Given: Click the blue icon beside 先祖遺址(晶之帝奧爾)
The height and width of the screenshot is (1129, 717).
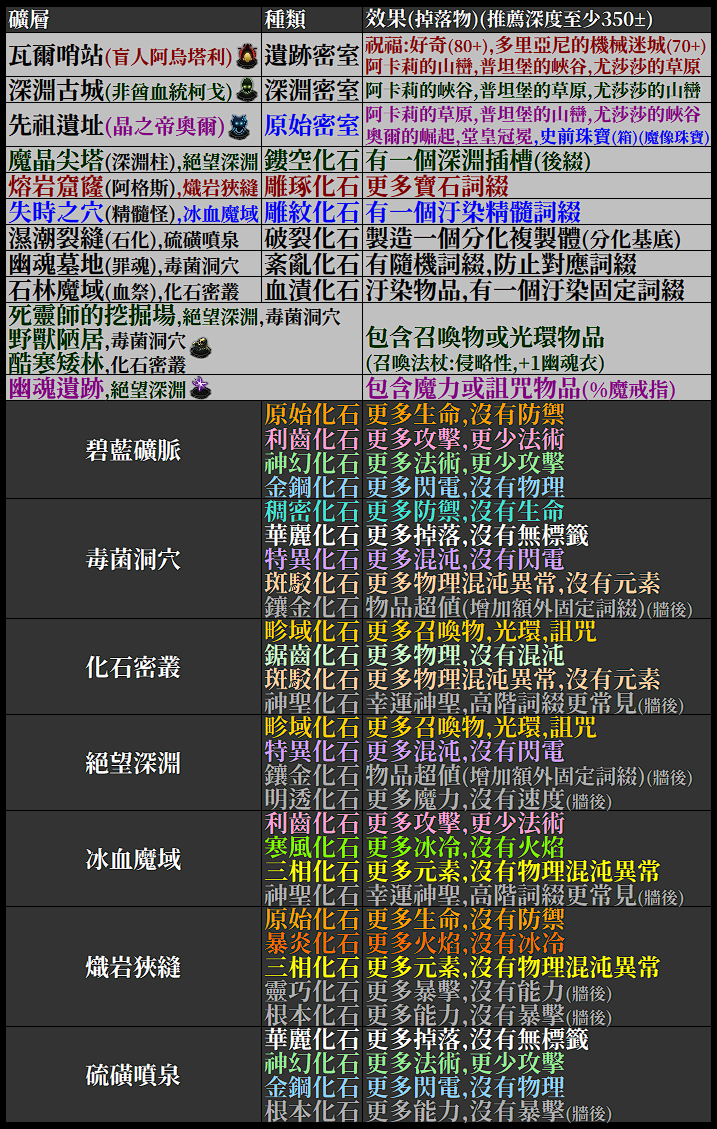Looking at the screenshot, I should [x=238, y=127].
